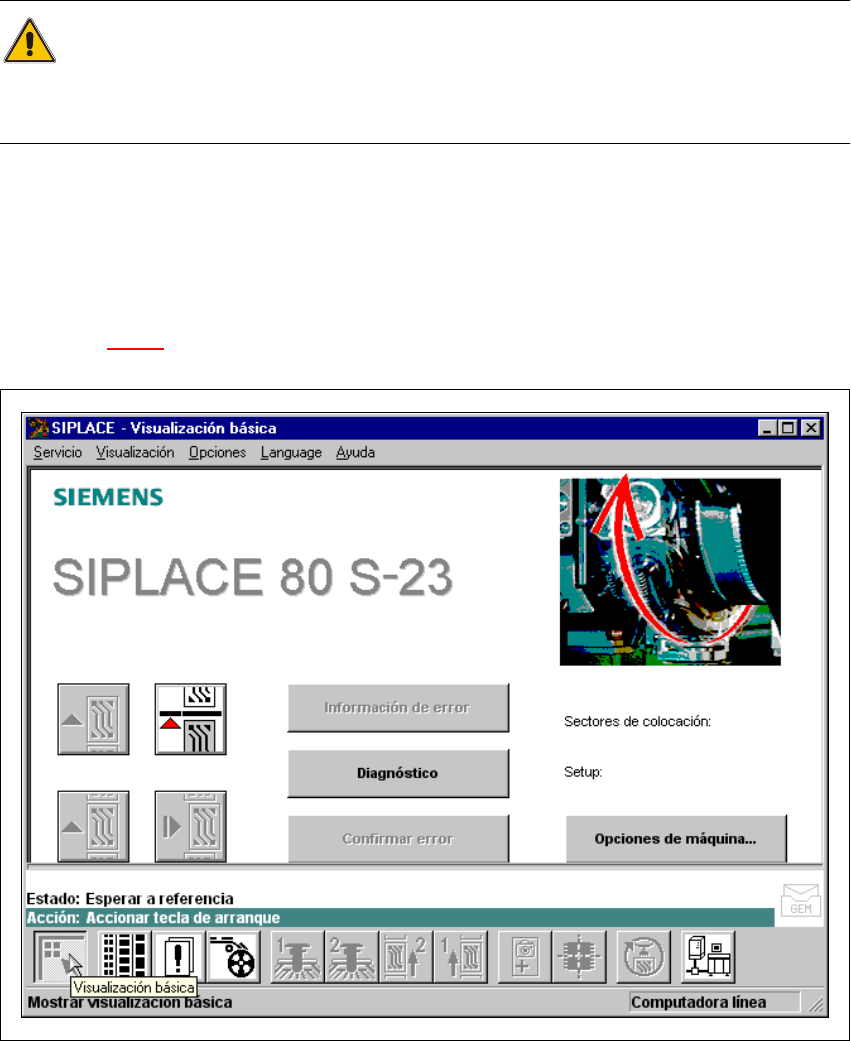Click 'Mostrar visualización básica' status bar text
Viewport: 851px width, 1041px height.
[x=130, y=1002]
